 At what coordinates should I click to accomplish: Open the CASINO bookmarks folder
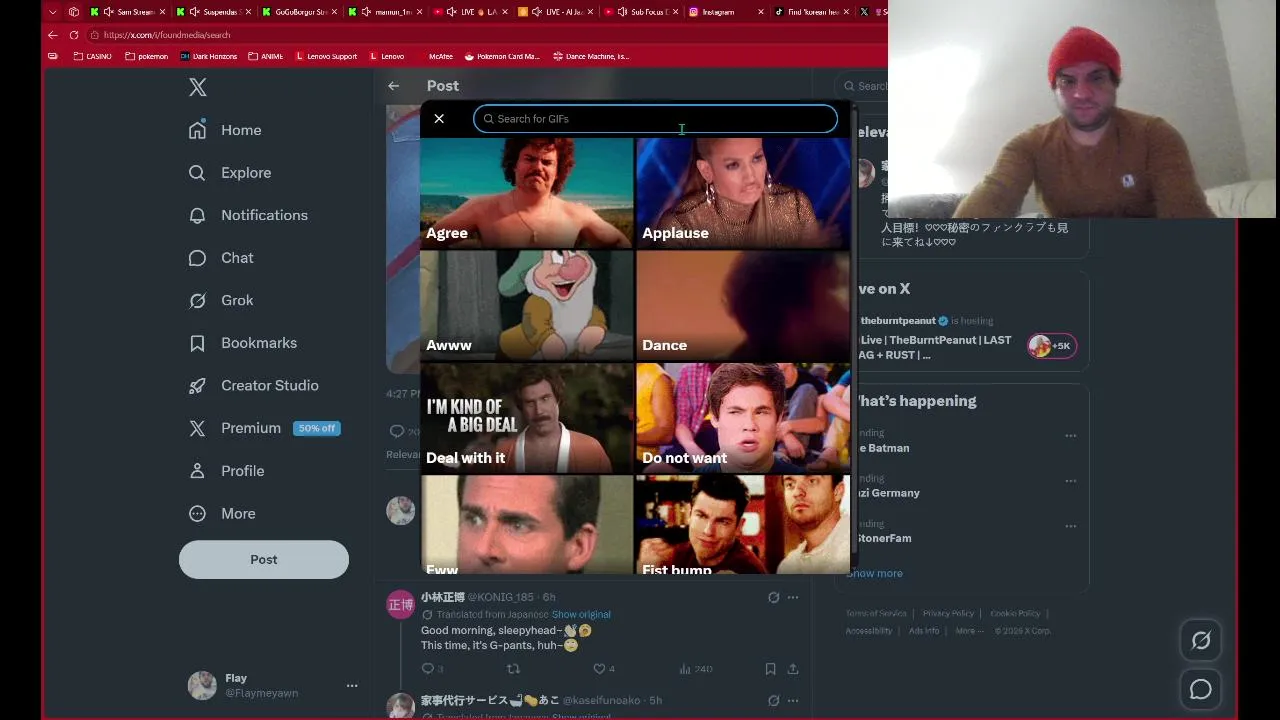94,56
